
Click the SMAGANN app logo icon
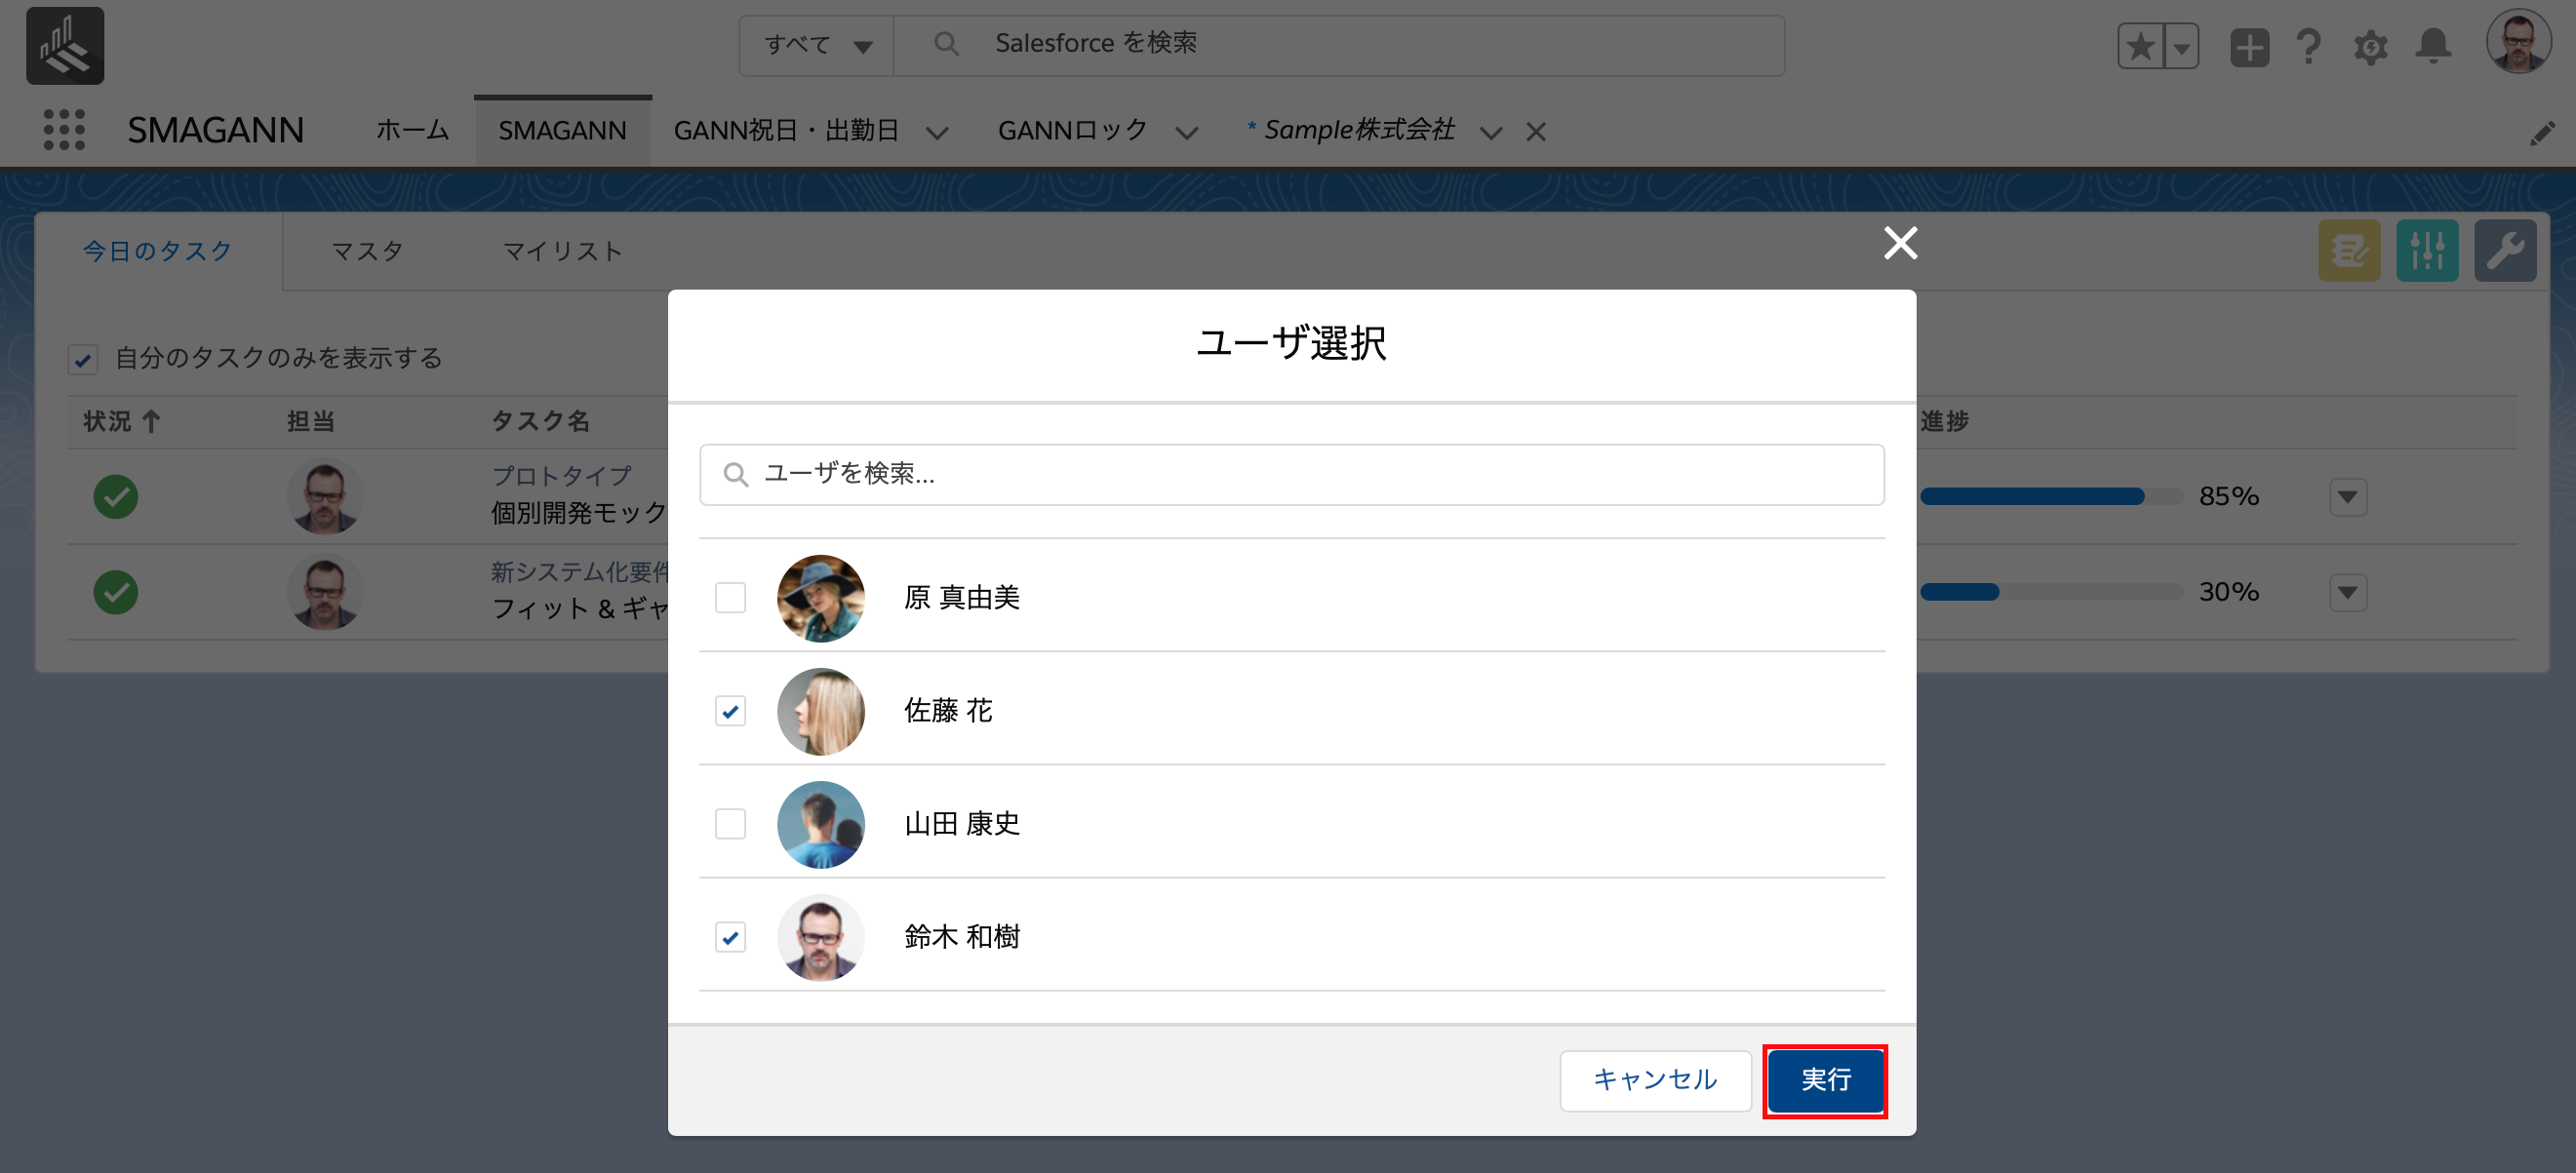[x=65, y=46]
